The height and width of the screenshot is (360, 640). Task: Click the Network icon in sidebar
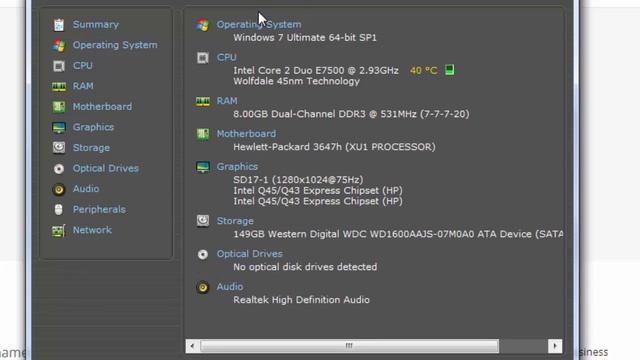tap(58, 231)
